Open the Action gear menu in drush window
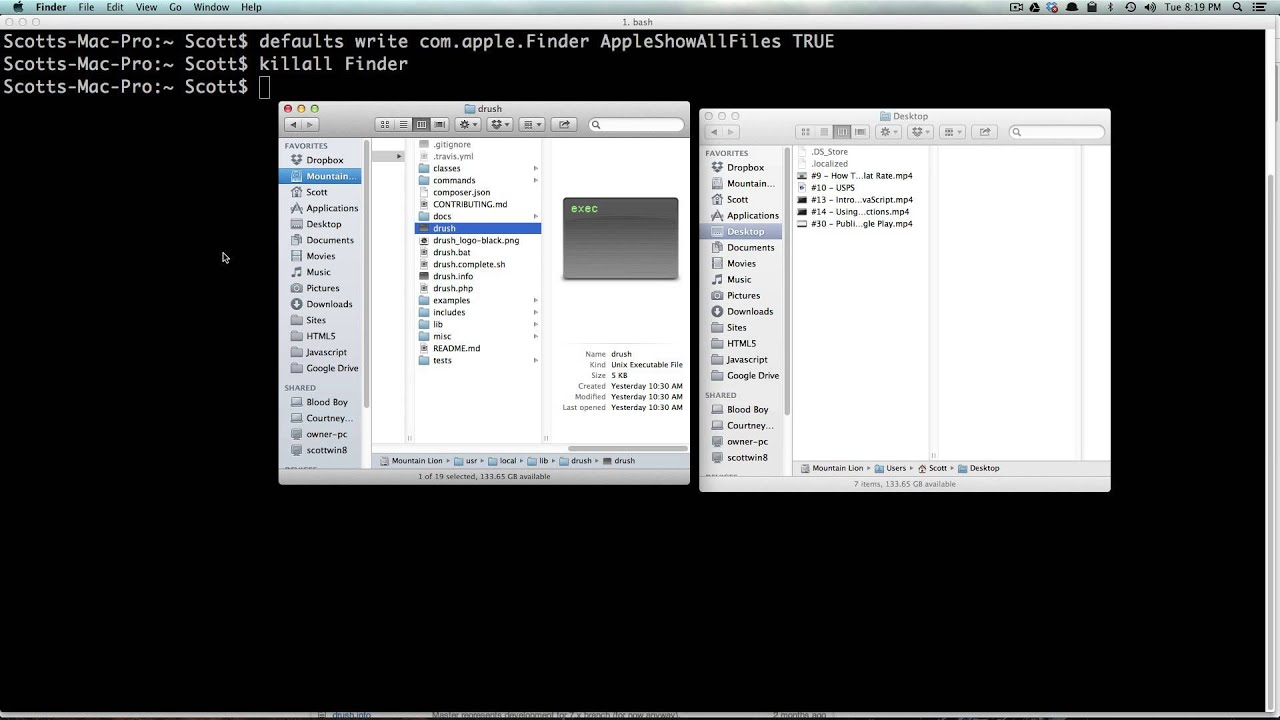Viewport: 1280px width, 720px height. click(468, 125)
